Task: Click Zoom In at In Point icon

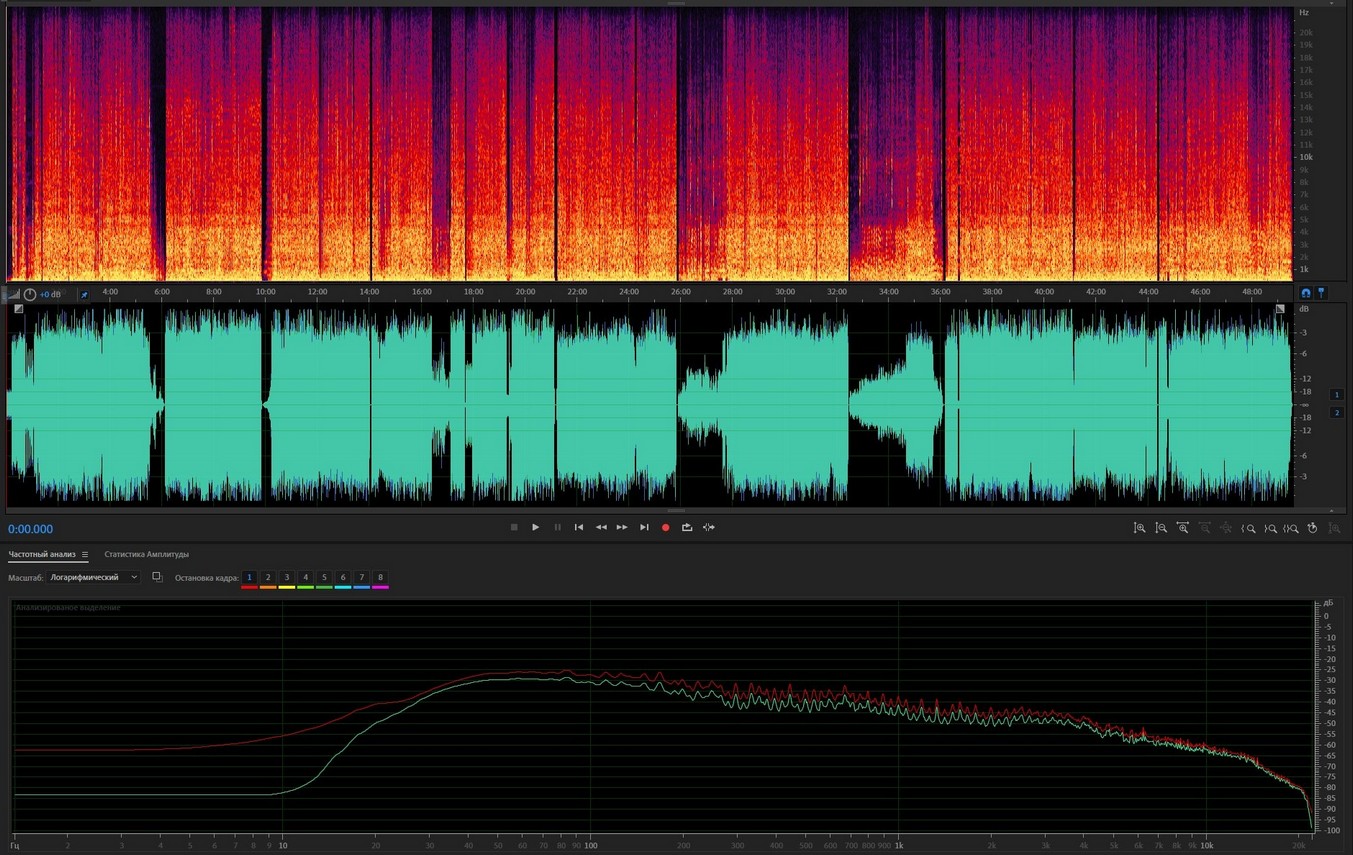Action: point(1249,528)
